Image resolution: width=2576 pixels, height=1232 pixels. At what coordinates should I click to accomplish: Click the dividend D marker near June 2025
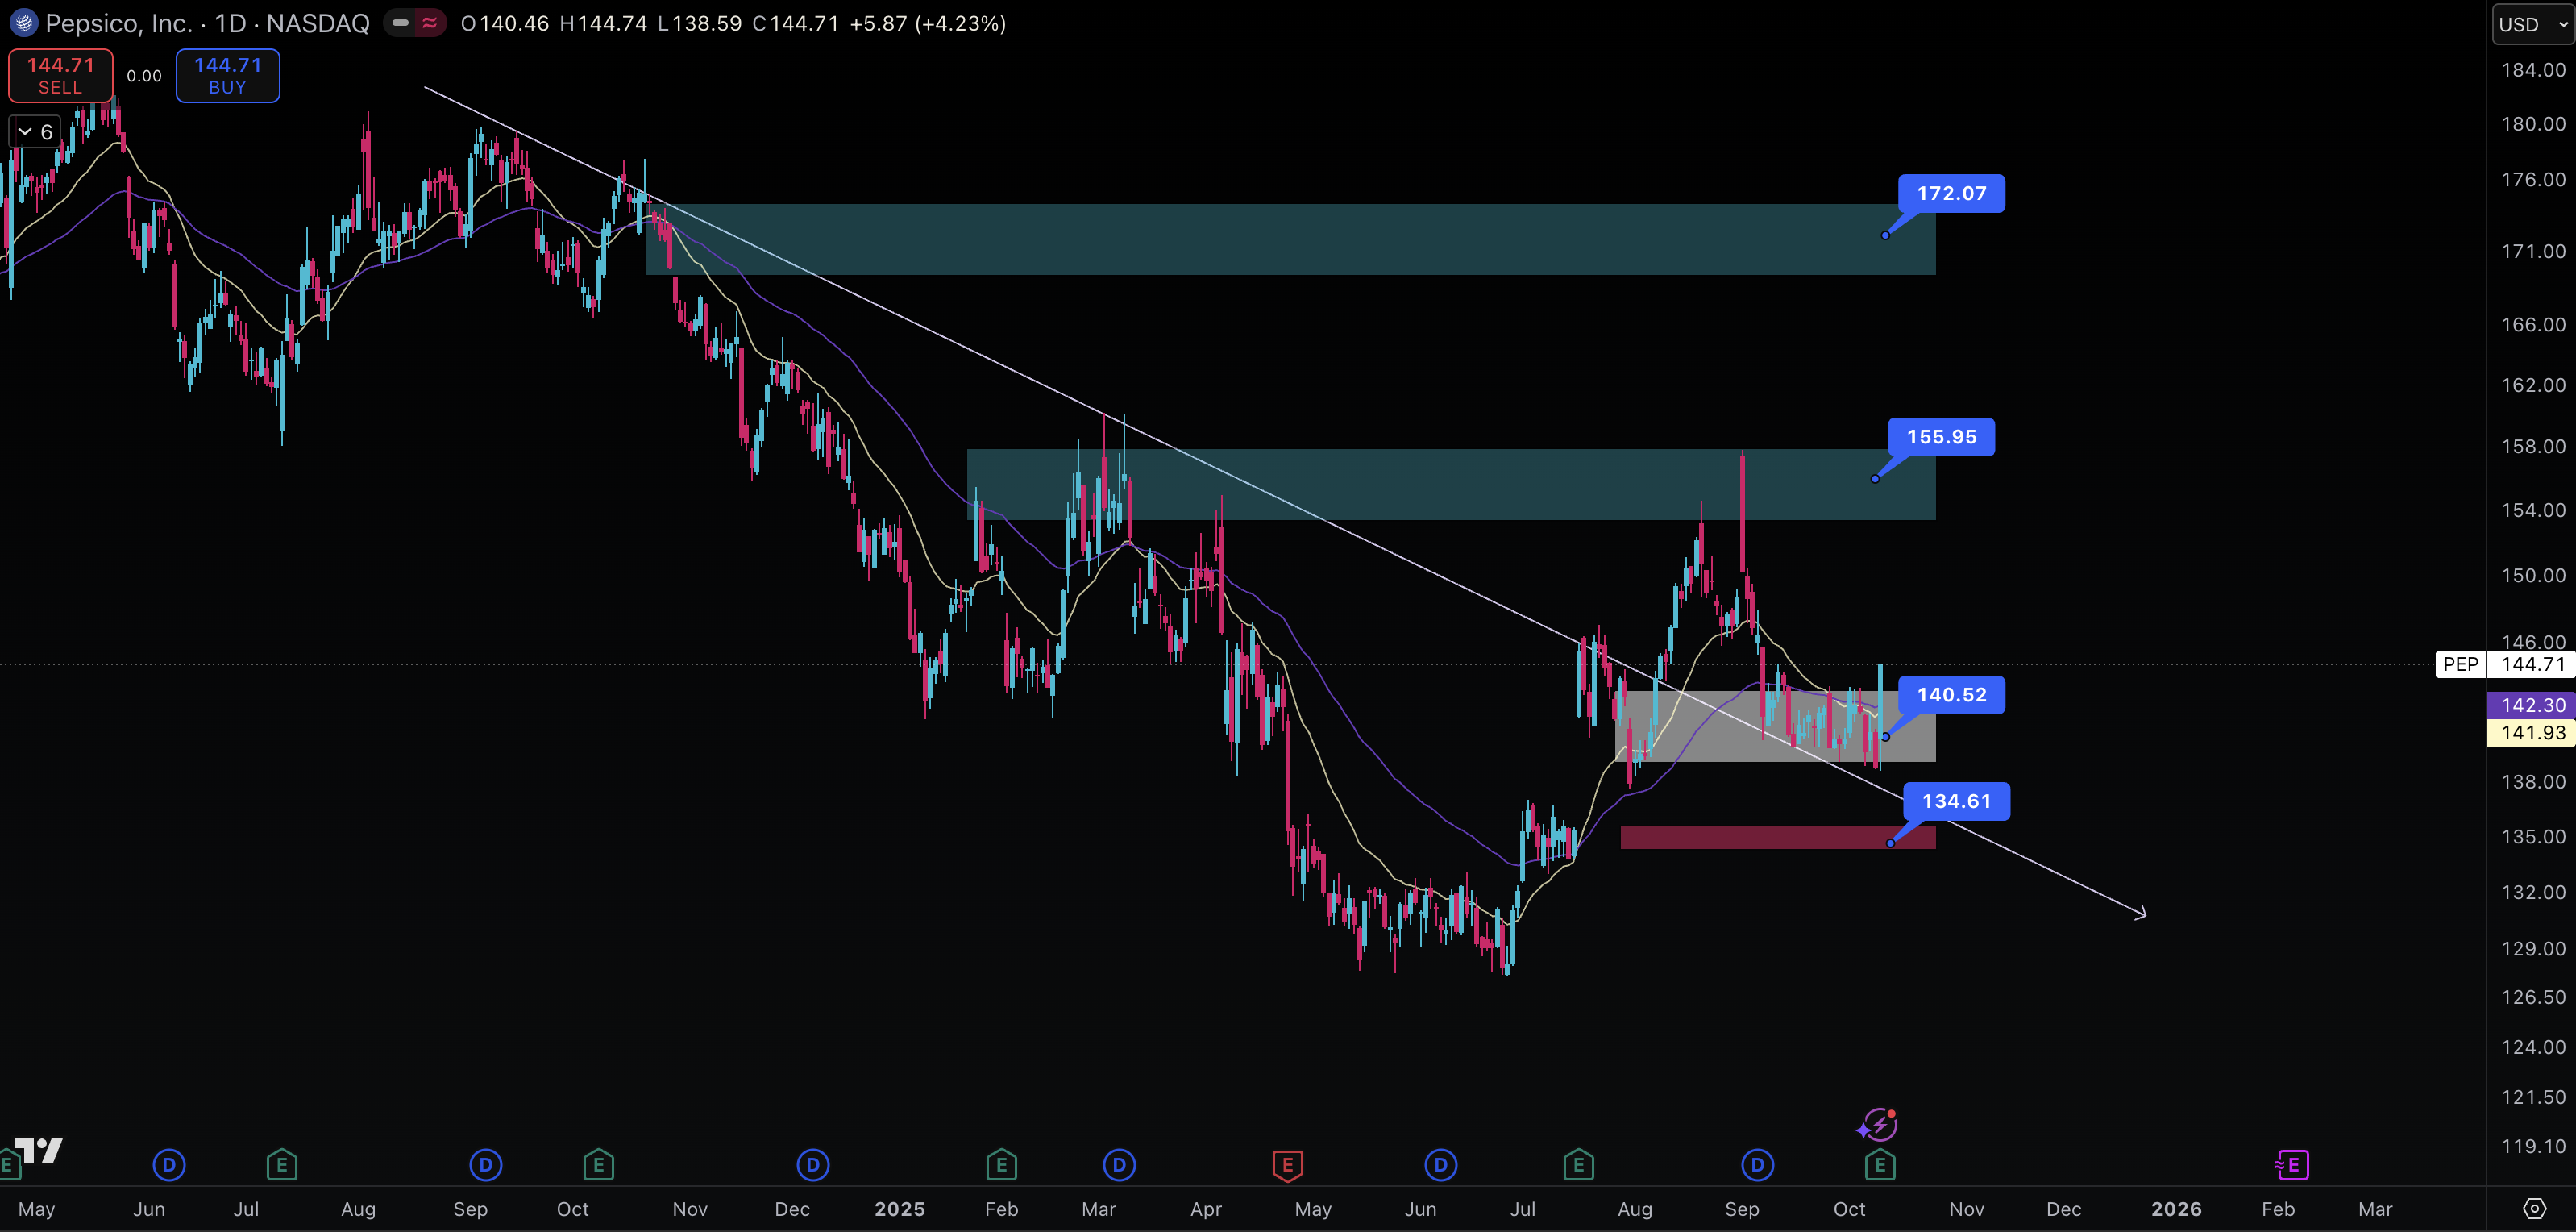[x=1440, y=1165]
